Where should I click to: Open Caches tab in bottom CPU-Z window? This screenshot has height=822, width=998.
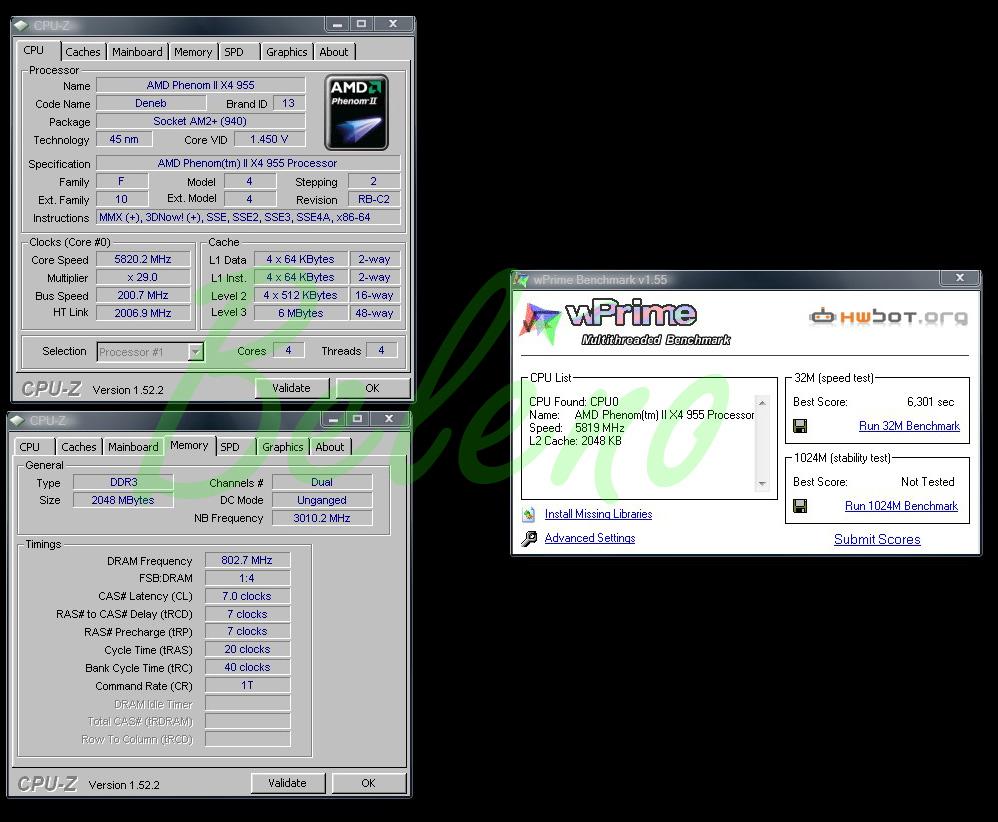click(x=79, y=447)
